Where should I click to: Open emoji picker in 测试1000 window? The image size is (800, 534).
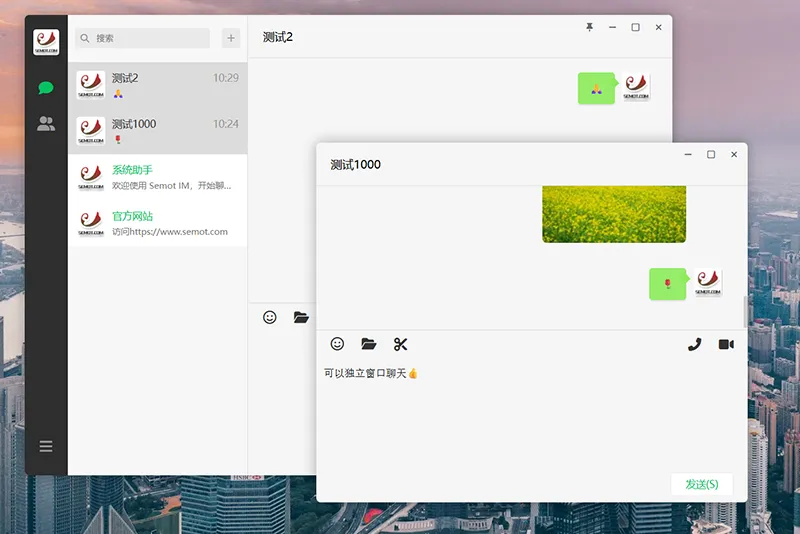[337, 344]
